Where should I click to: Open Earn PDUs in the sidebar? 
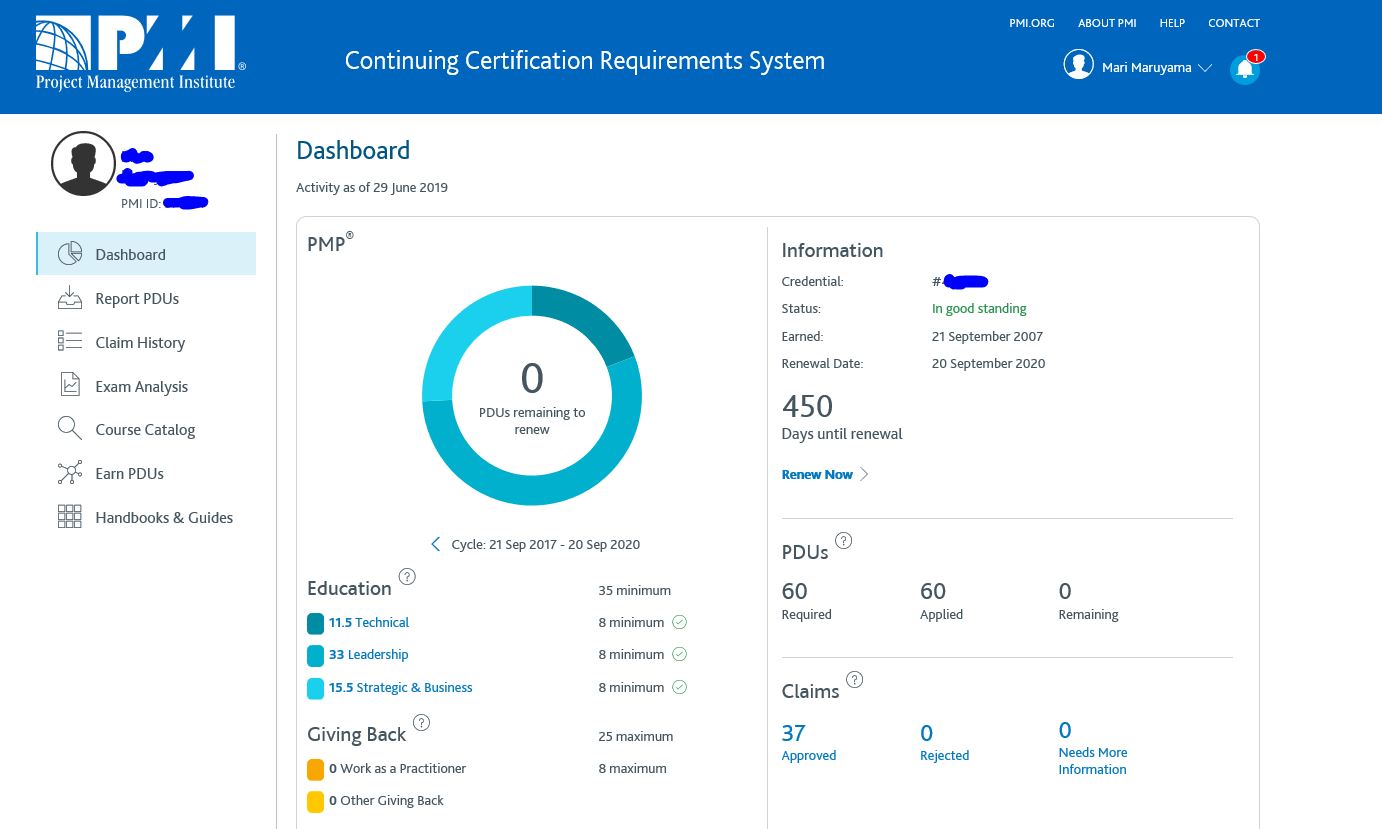click(x=129, y=474)
